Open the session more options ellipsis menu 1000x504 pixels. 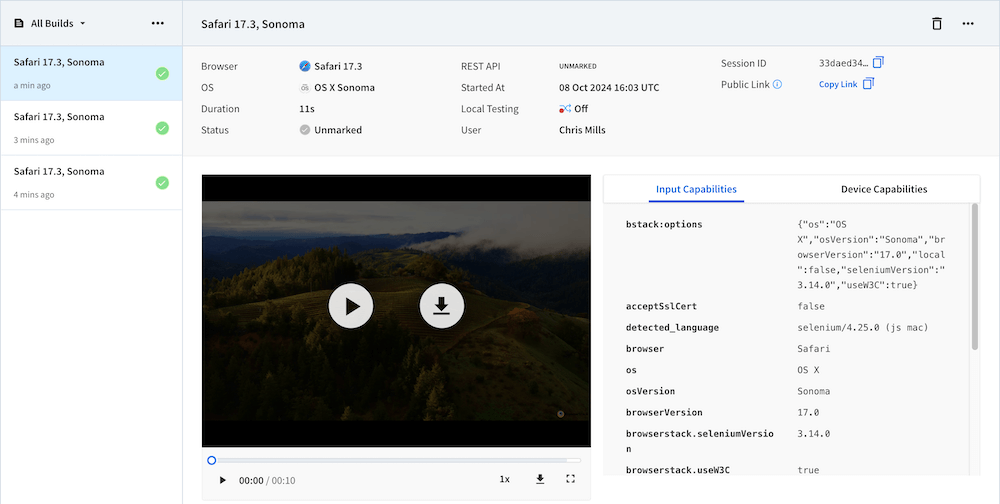968,23
